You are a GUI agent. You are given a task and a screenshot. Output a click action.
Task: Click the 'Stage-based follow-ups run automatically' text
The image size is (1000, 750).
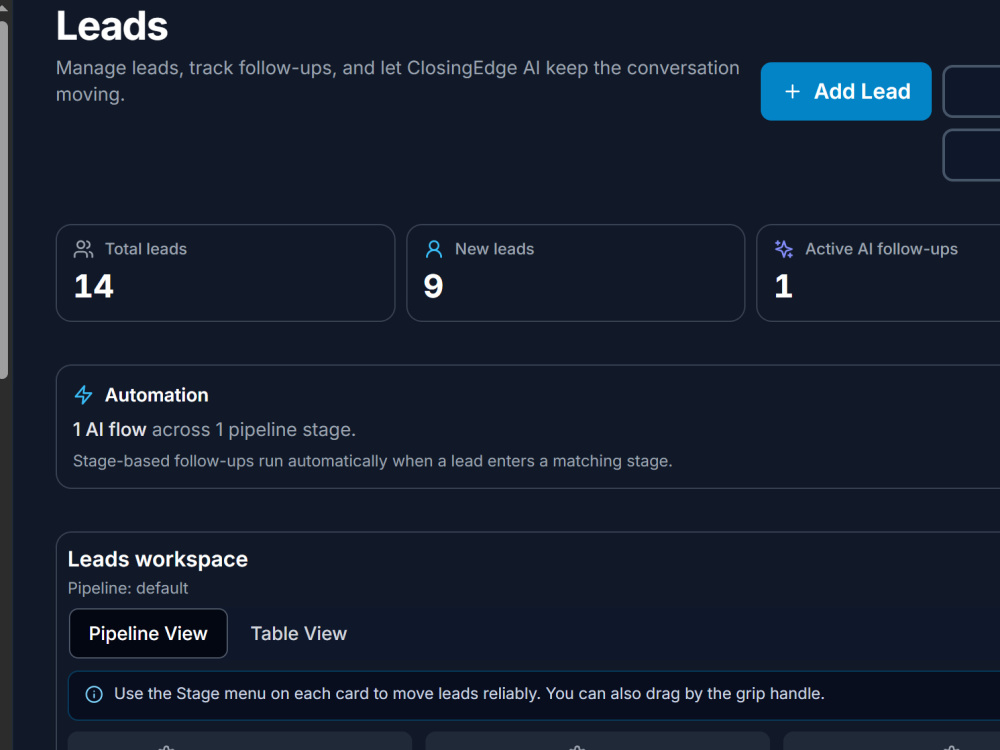pyautogui.click(x=372, y=461)
